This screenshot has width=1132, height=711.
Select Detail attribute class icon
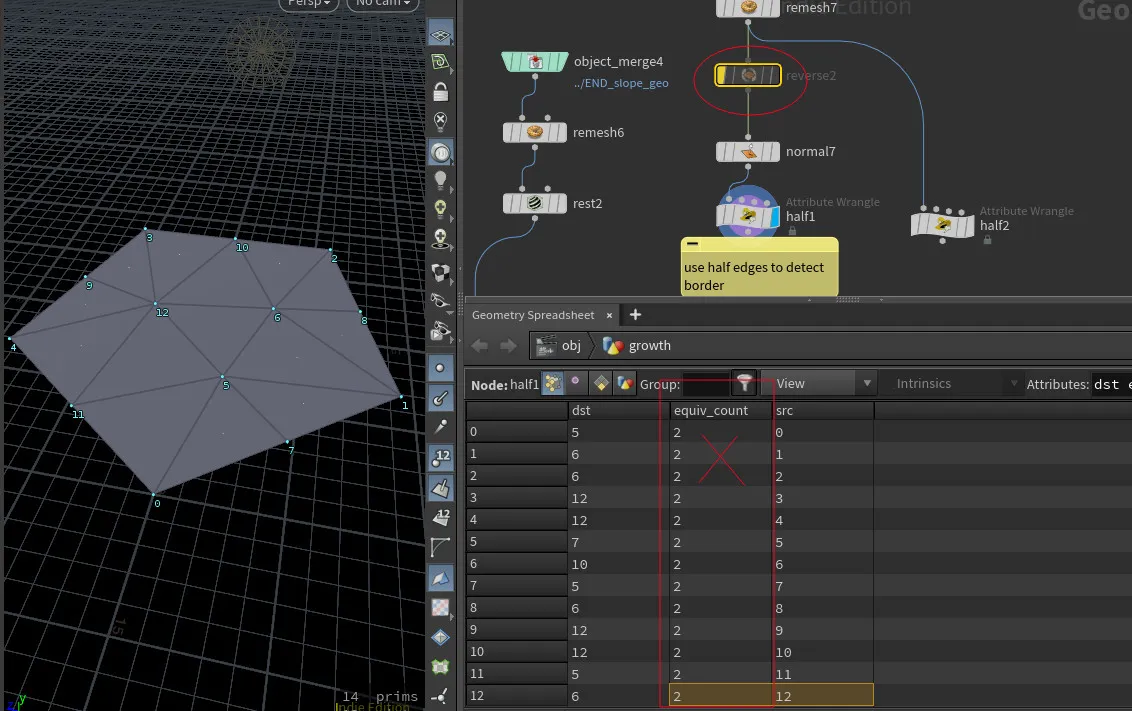(624, 383)
